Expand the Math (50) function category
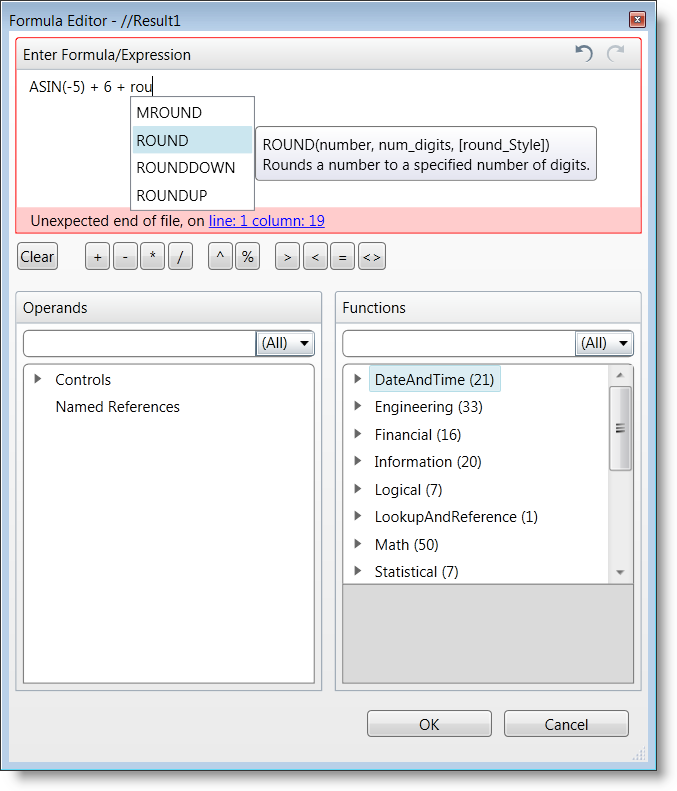677x791 pixels. point(358,544)
